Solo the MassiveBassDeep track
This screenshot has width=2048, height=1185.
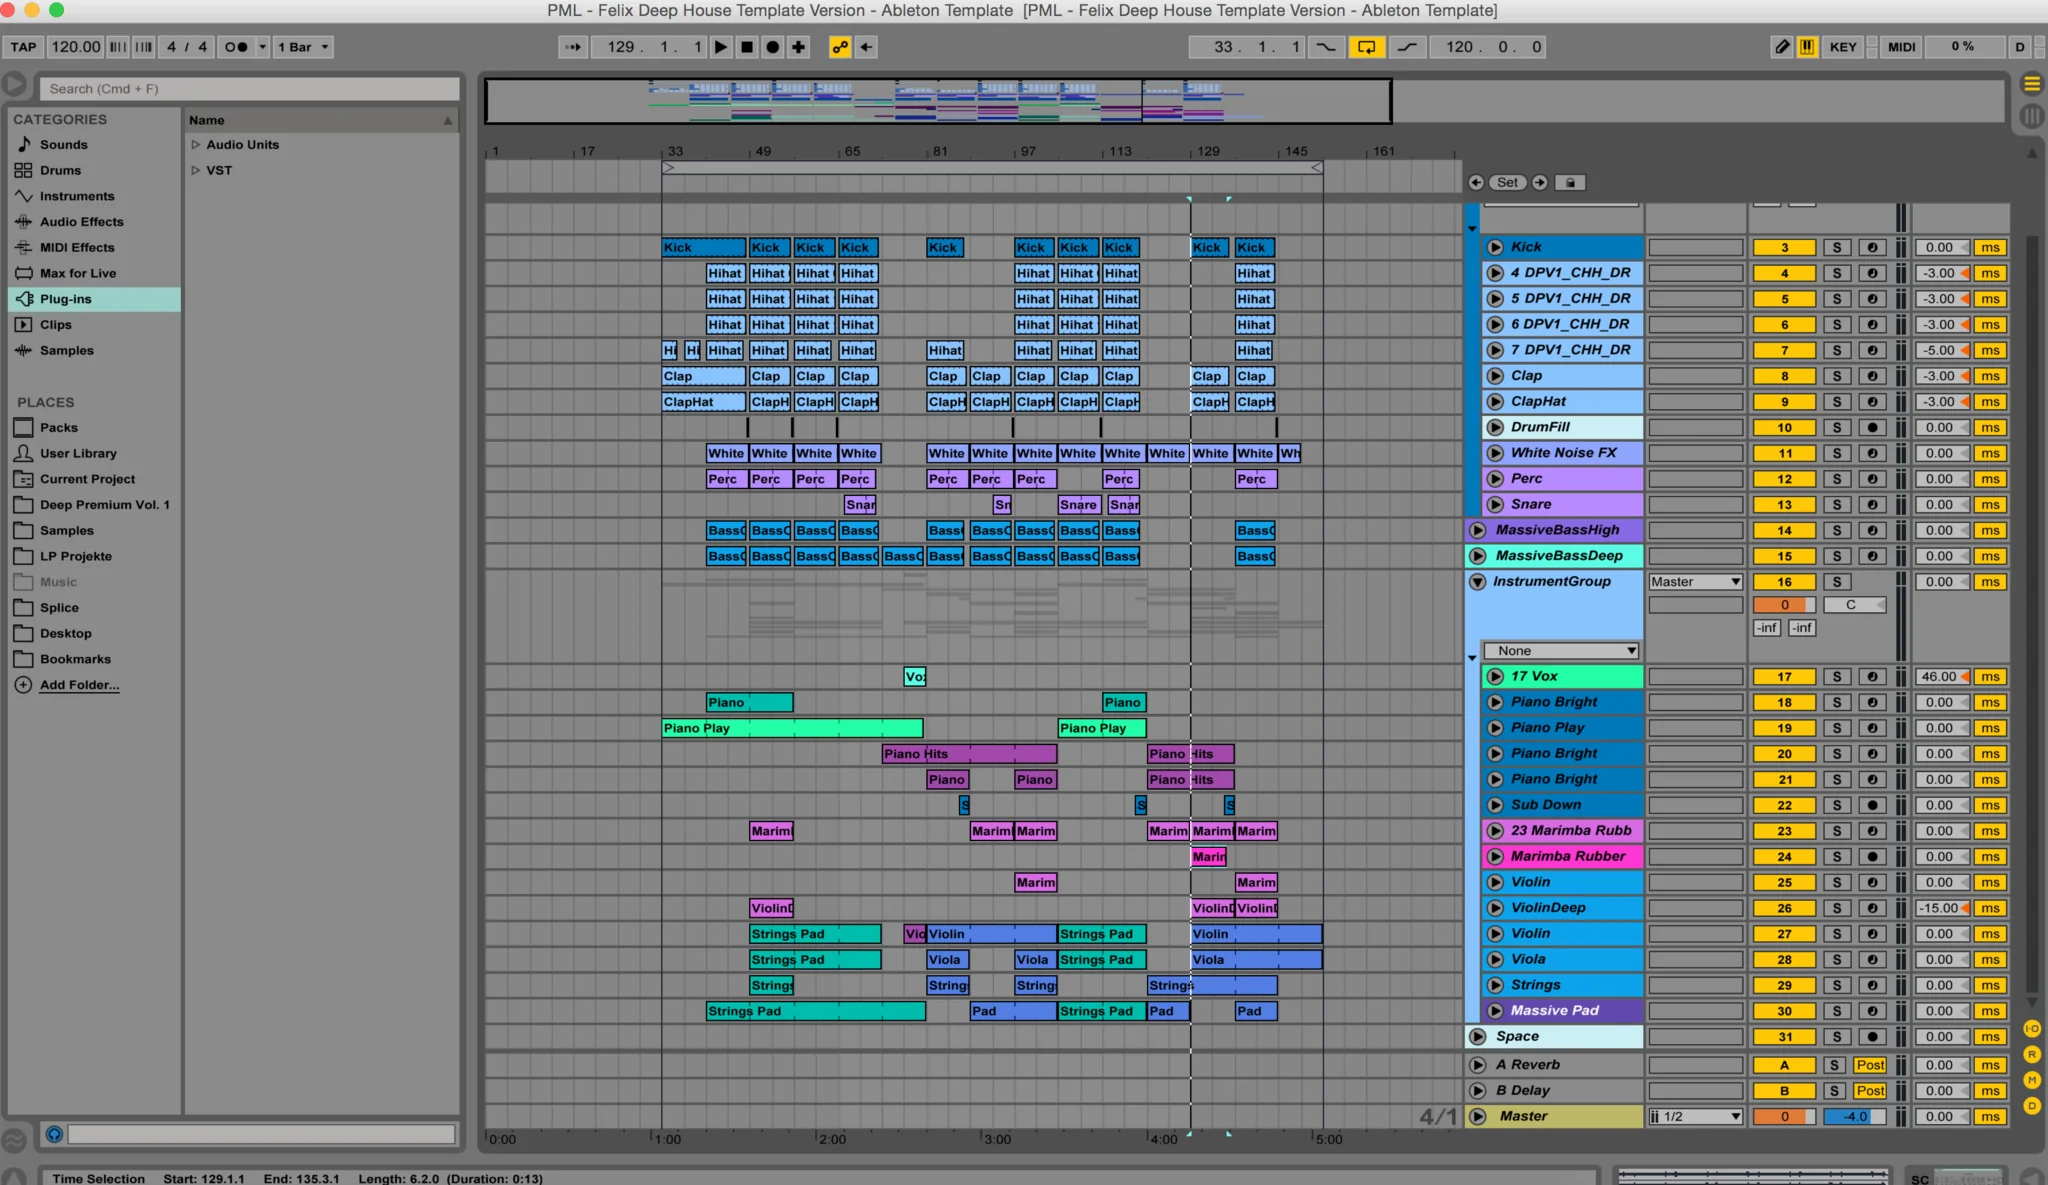pyautogui.click(x=1836, y=556)
